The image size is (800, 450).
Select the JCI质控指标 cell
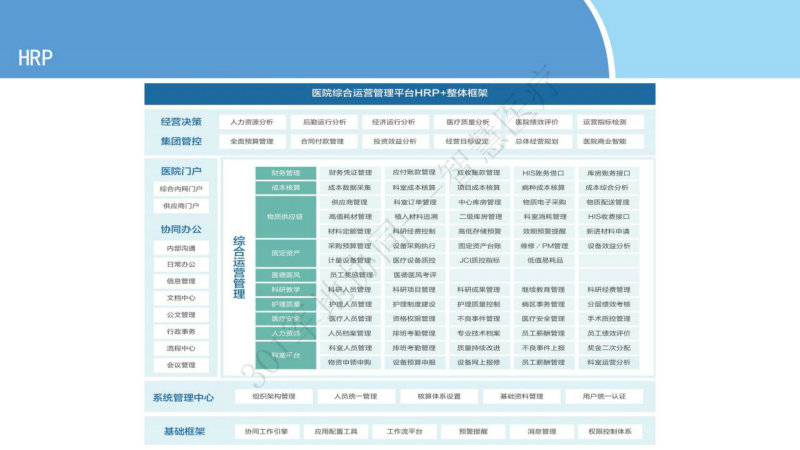pyautogui.click(x=479, y=260)
